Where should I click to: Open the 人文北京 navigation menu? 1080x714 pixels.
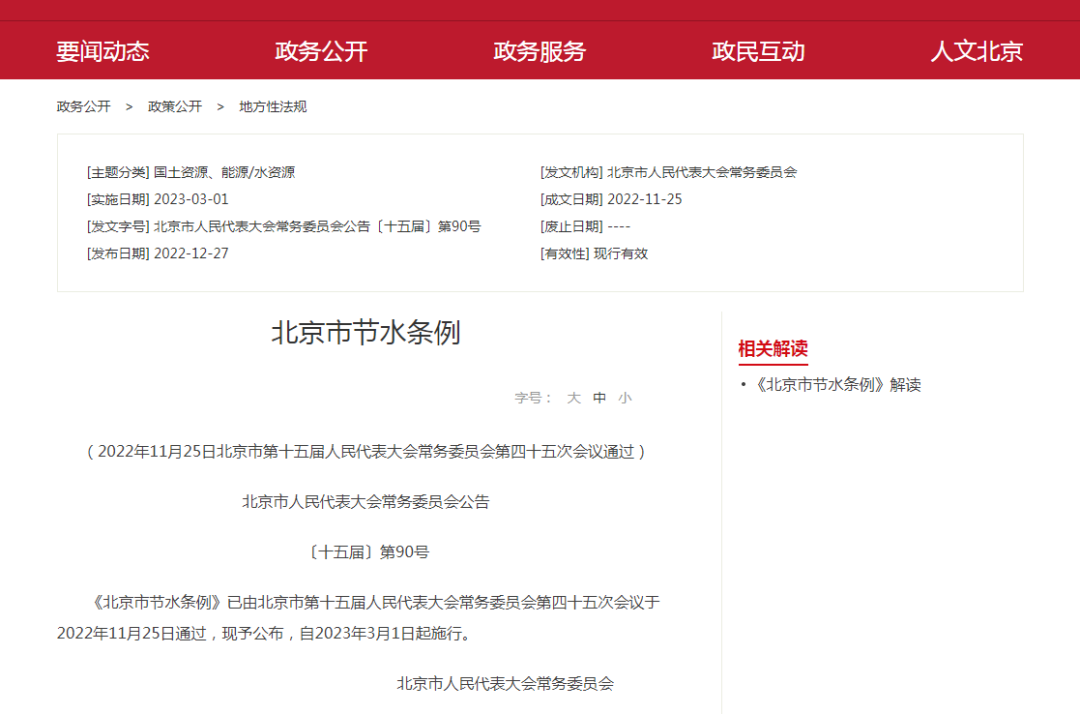click(x=978, y=52)
